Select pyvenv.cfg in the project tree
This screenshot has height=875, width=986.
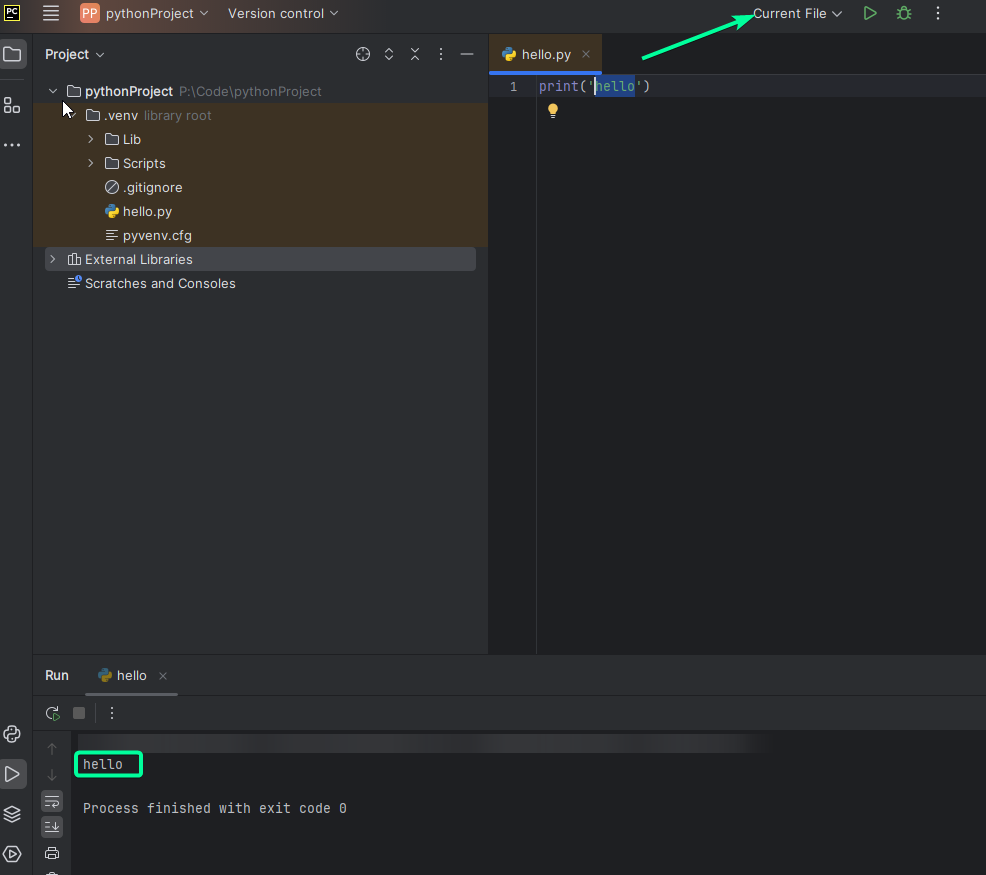157,235
